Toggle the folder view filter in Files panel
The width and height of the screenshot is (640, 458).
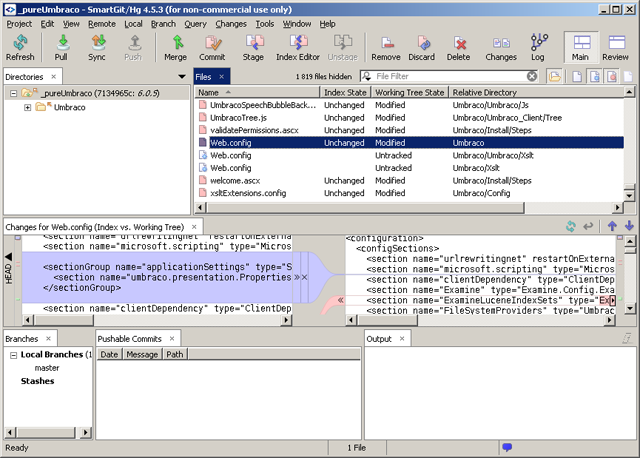[554, 77]
